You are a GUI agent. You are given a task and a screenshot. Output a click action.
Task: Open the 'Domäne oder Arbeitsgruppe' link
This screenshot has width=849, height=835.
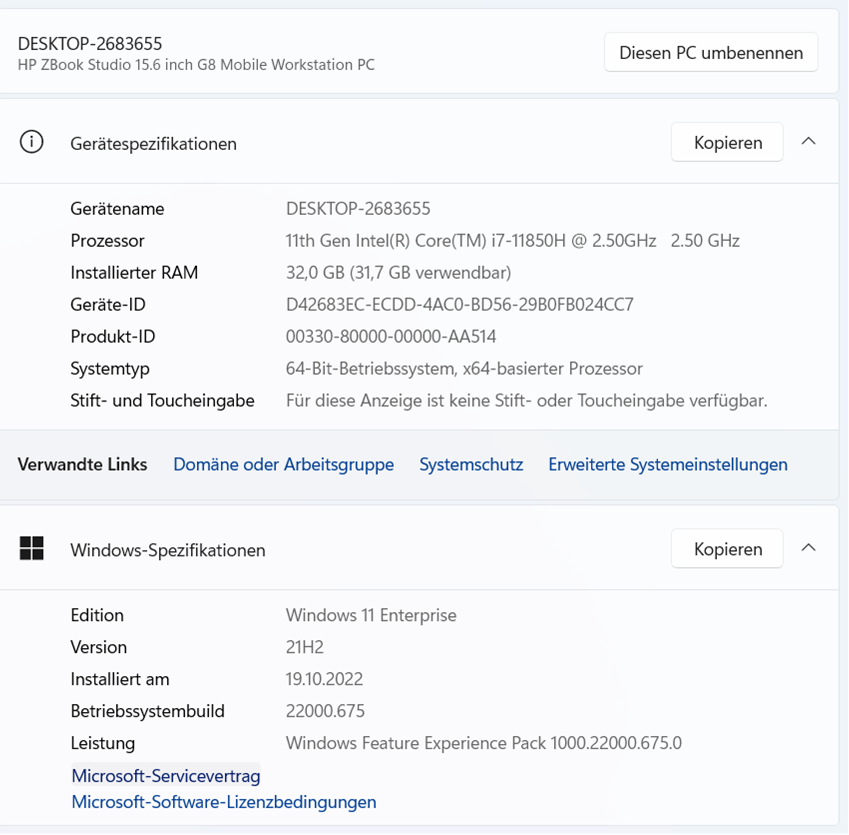point(283,465)
